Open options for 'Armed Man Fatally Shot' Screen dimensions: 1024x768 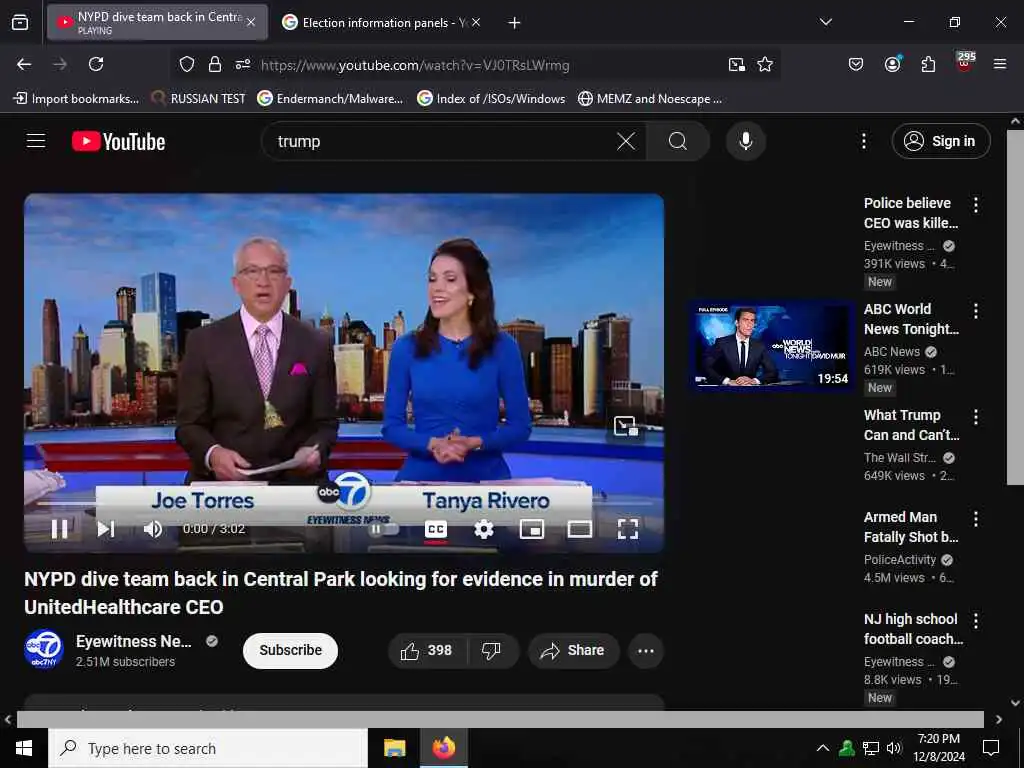tap(976, 519)
